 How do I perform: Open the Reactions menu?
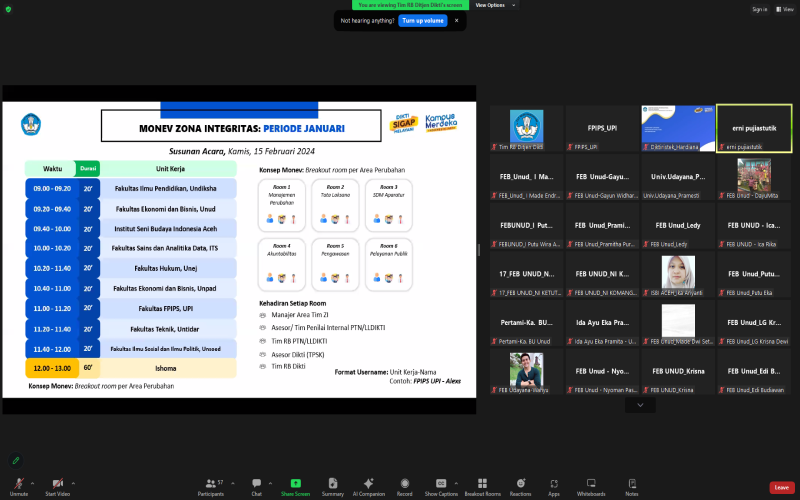[x=520, y=484]
